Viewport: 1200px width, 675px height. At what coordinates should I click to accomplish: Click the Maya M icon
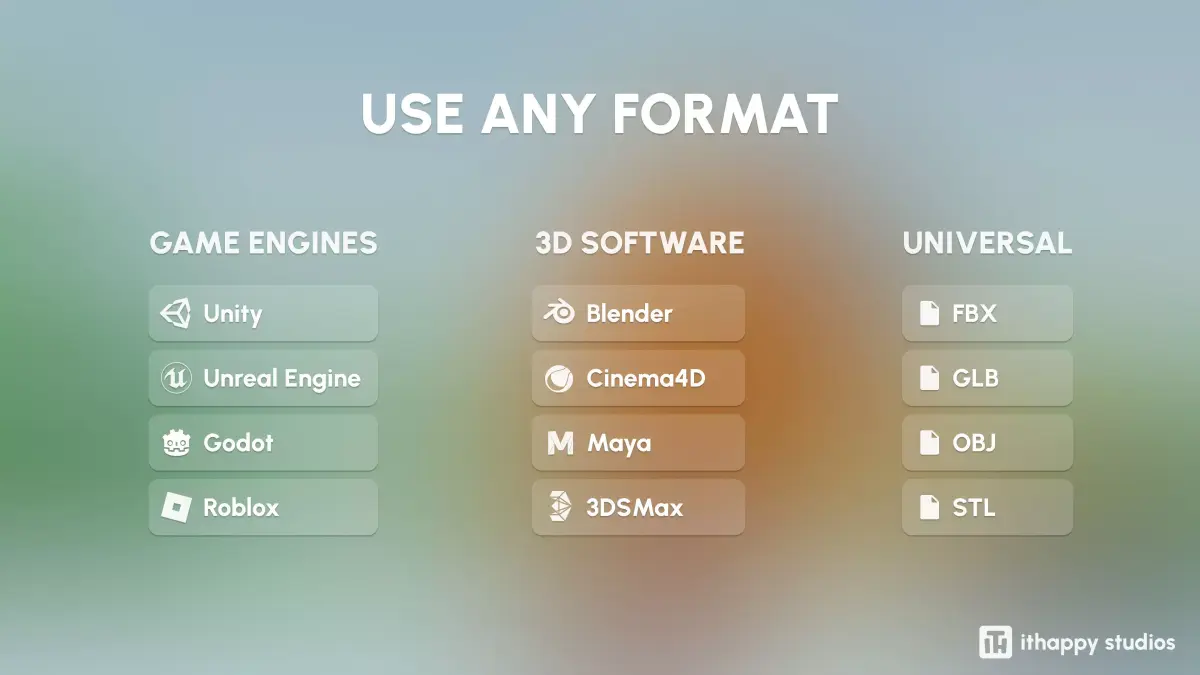559,443
